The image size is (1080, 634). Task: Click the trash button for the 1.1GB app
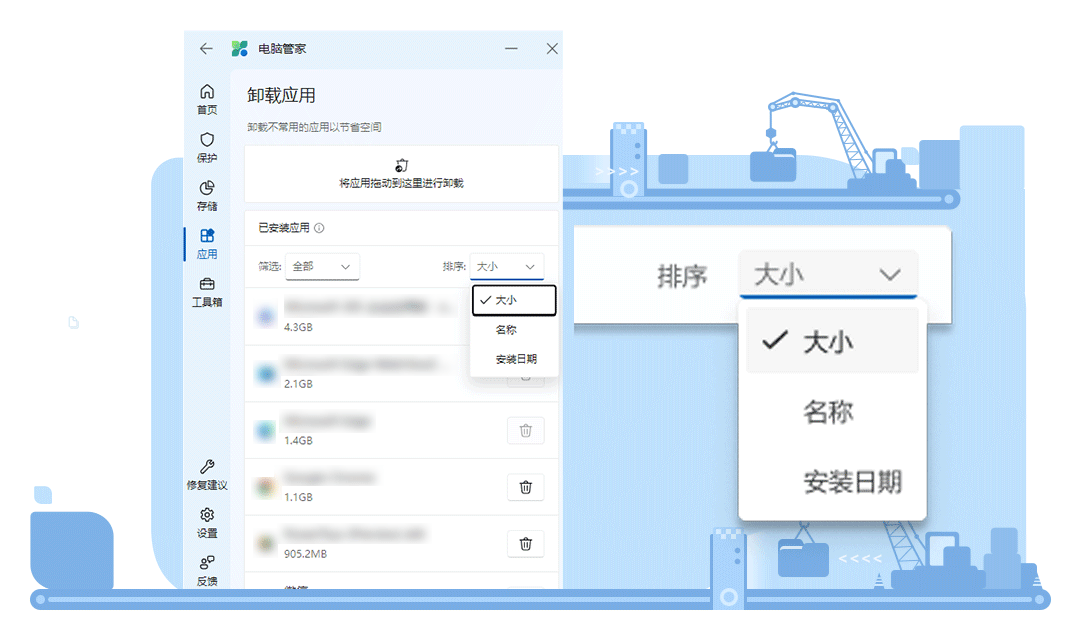525,487
